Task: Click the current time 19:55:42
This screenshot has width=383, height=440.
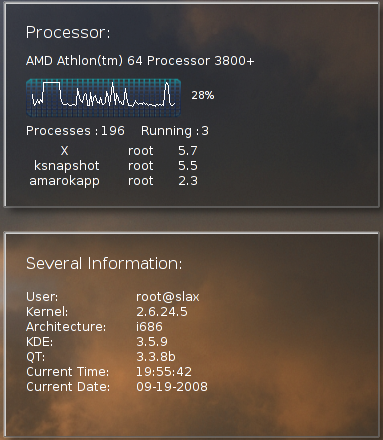Action: coord(164,372)
